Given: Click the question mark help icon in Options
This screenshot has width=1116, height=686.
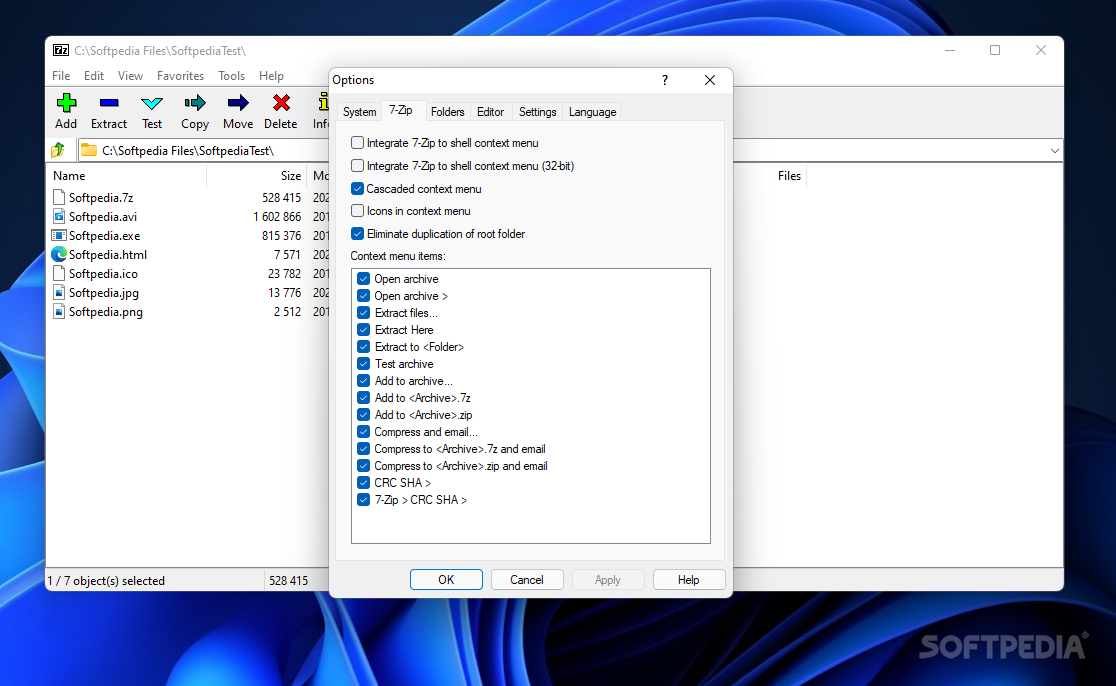Looking at the screenshot, I should (665, 80).
